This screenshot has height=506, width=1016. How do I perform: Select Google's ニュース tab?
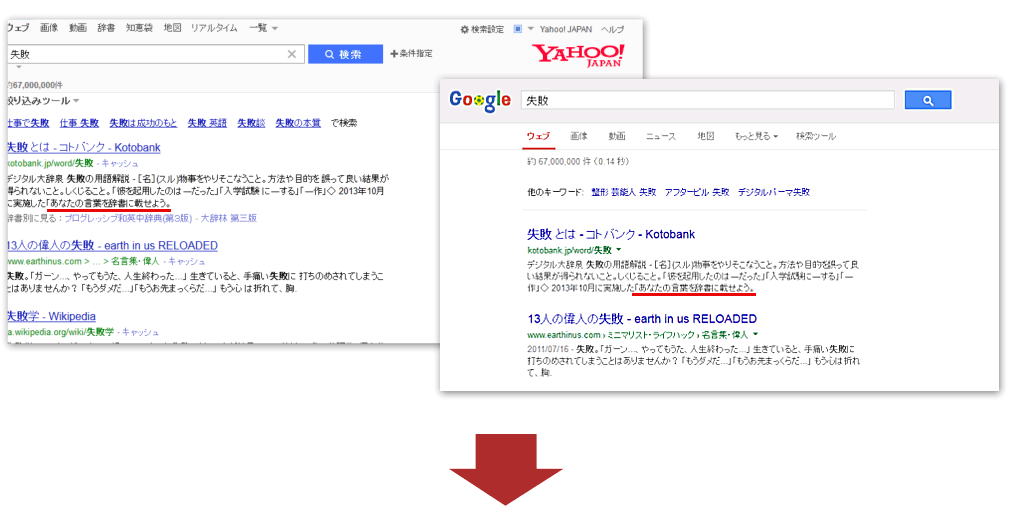click(x=661, y=136)
